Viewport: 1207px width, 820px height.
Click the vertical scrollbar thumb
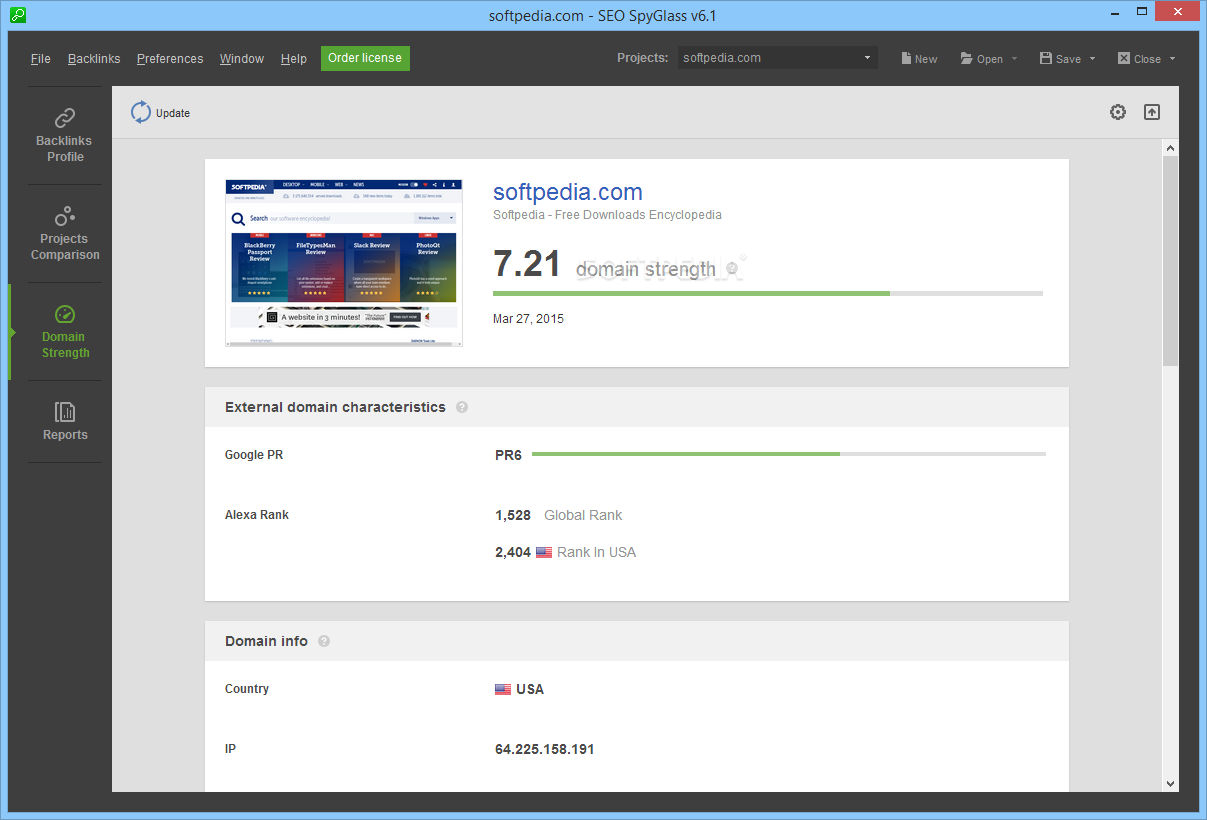1170,260
